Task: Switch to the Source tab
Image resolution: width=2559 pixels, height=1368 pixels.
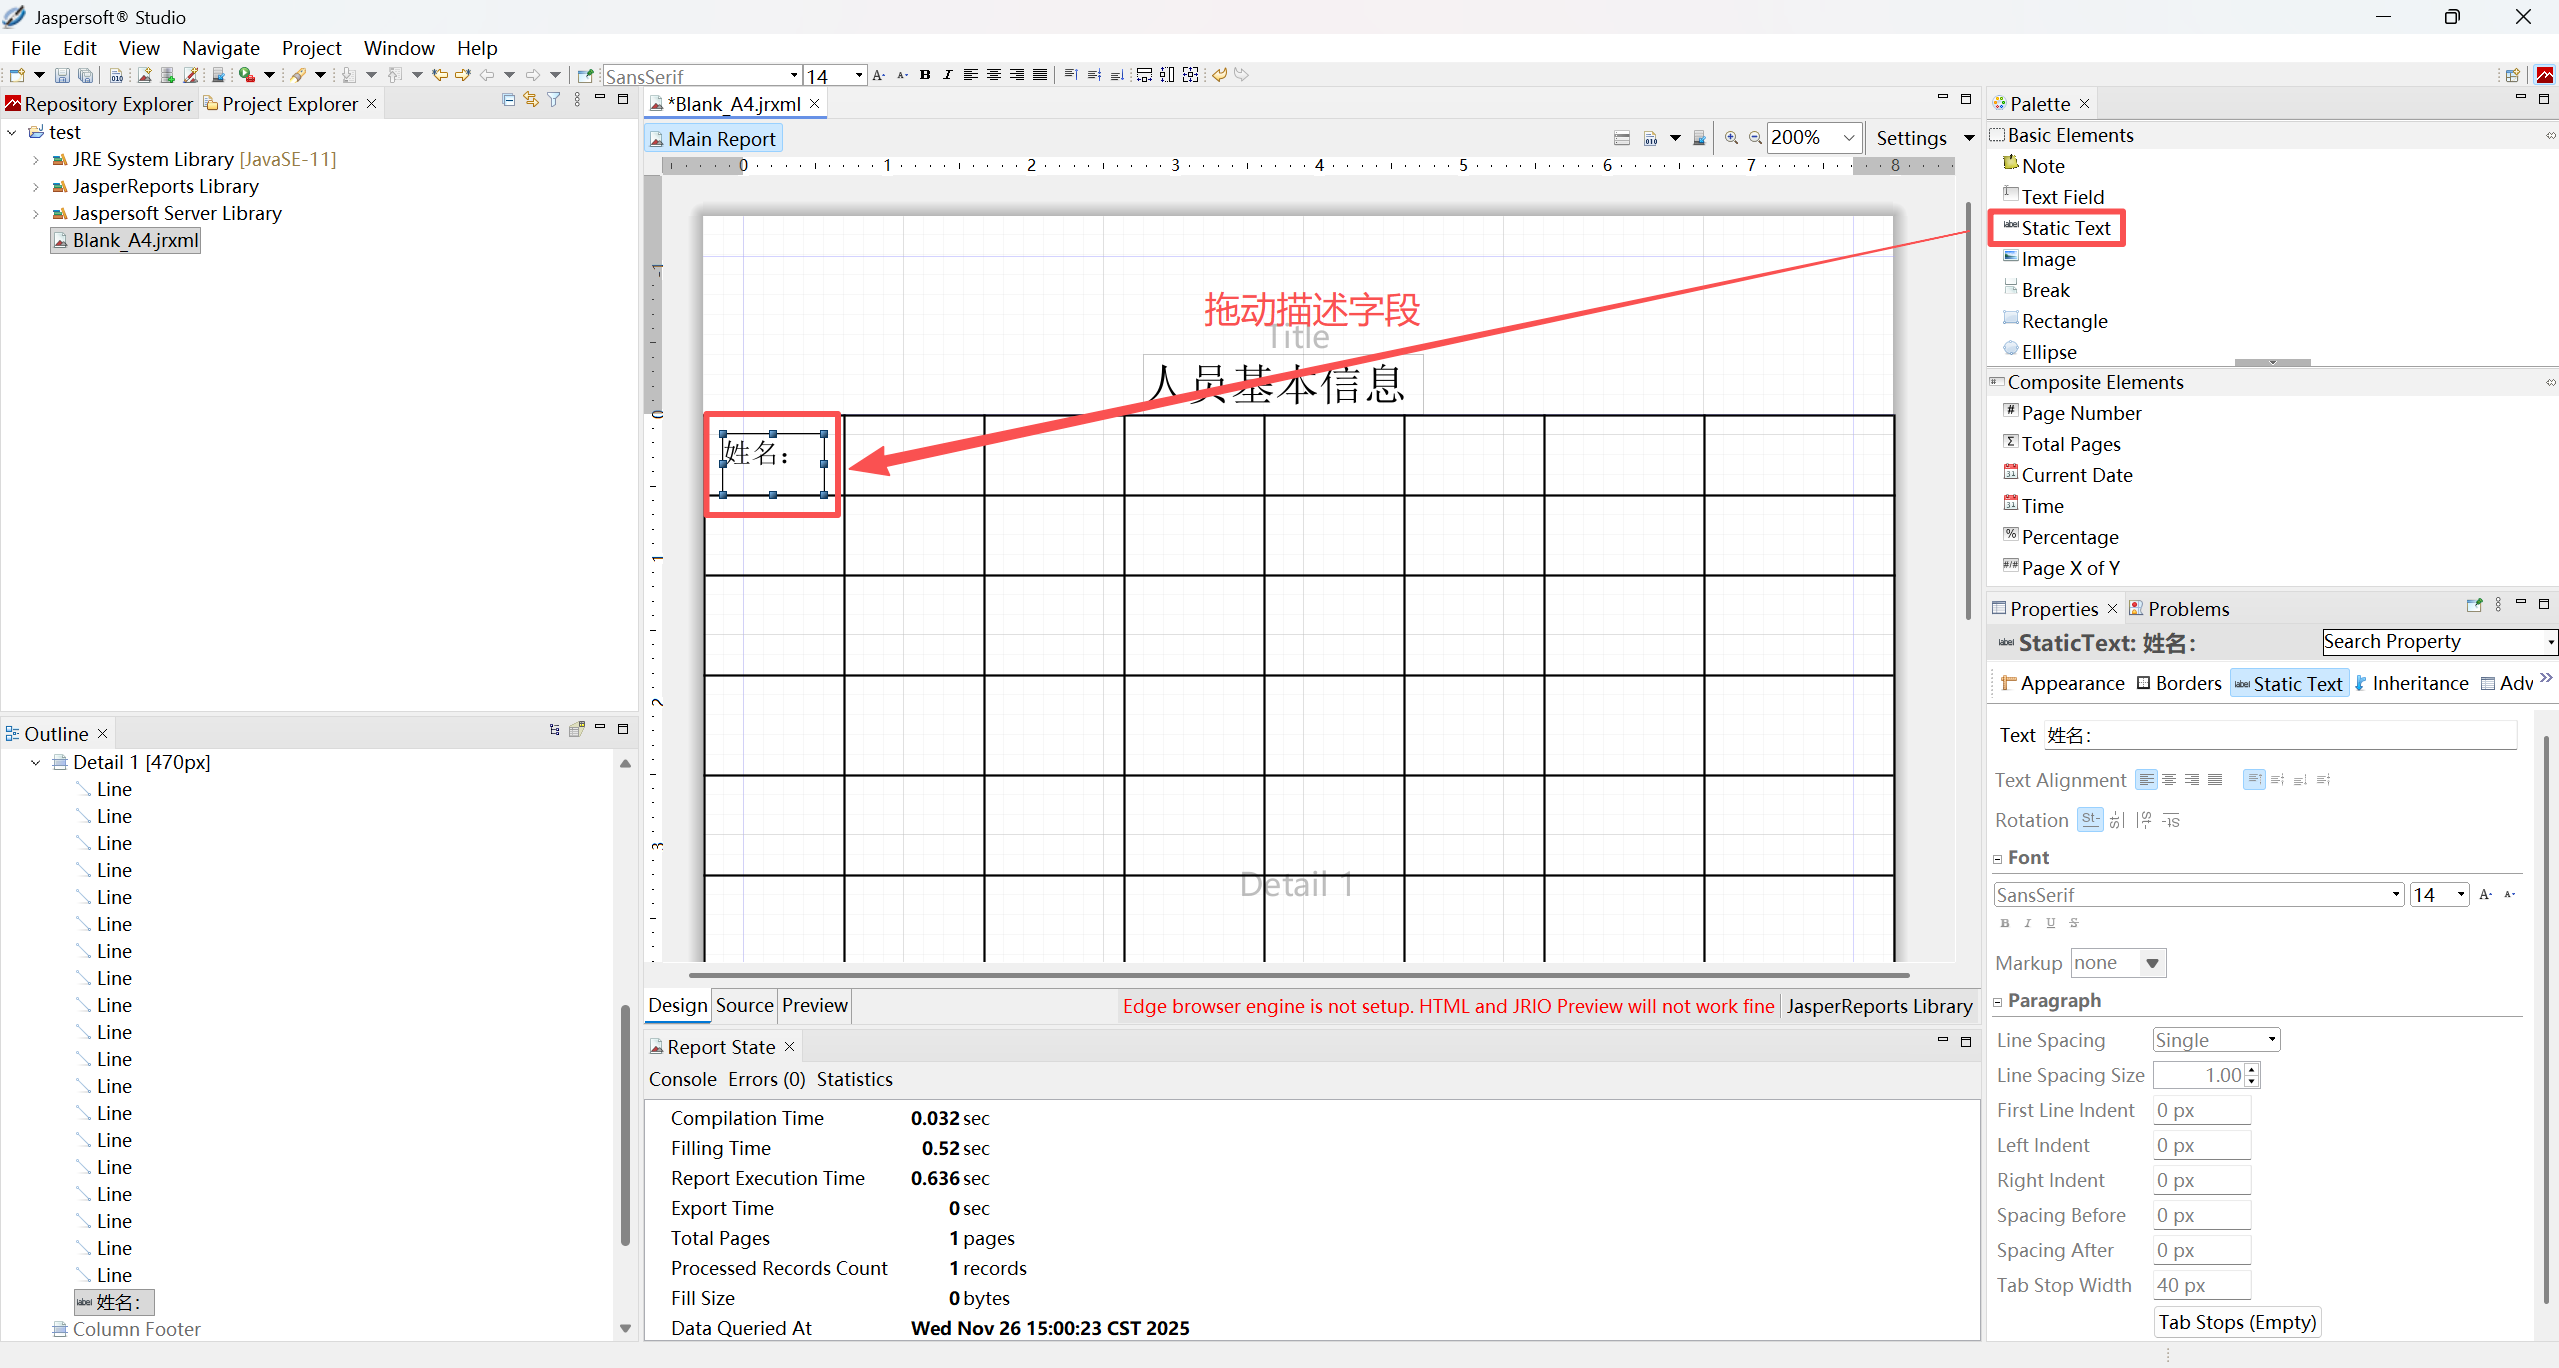Action: [x=744, y=1006]
